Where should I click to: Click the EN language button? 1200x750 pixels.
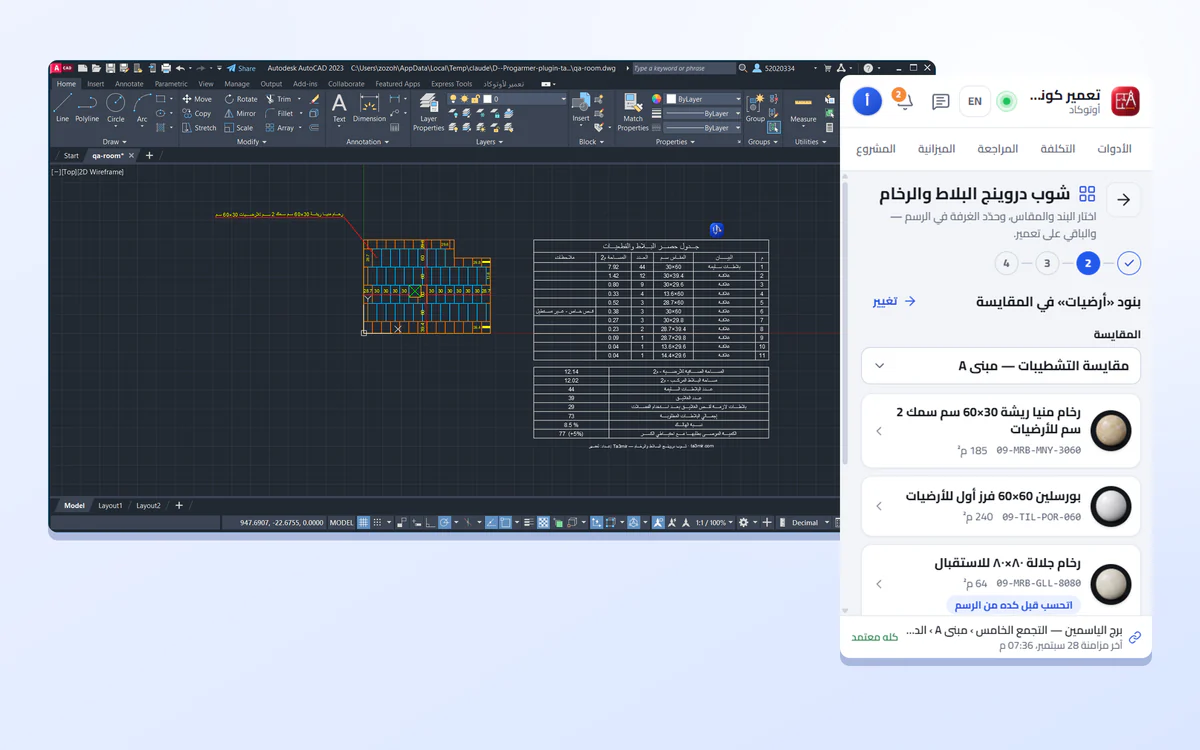pyautogui.click(x=975, y=101)
